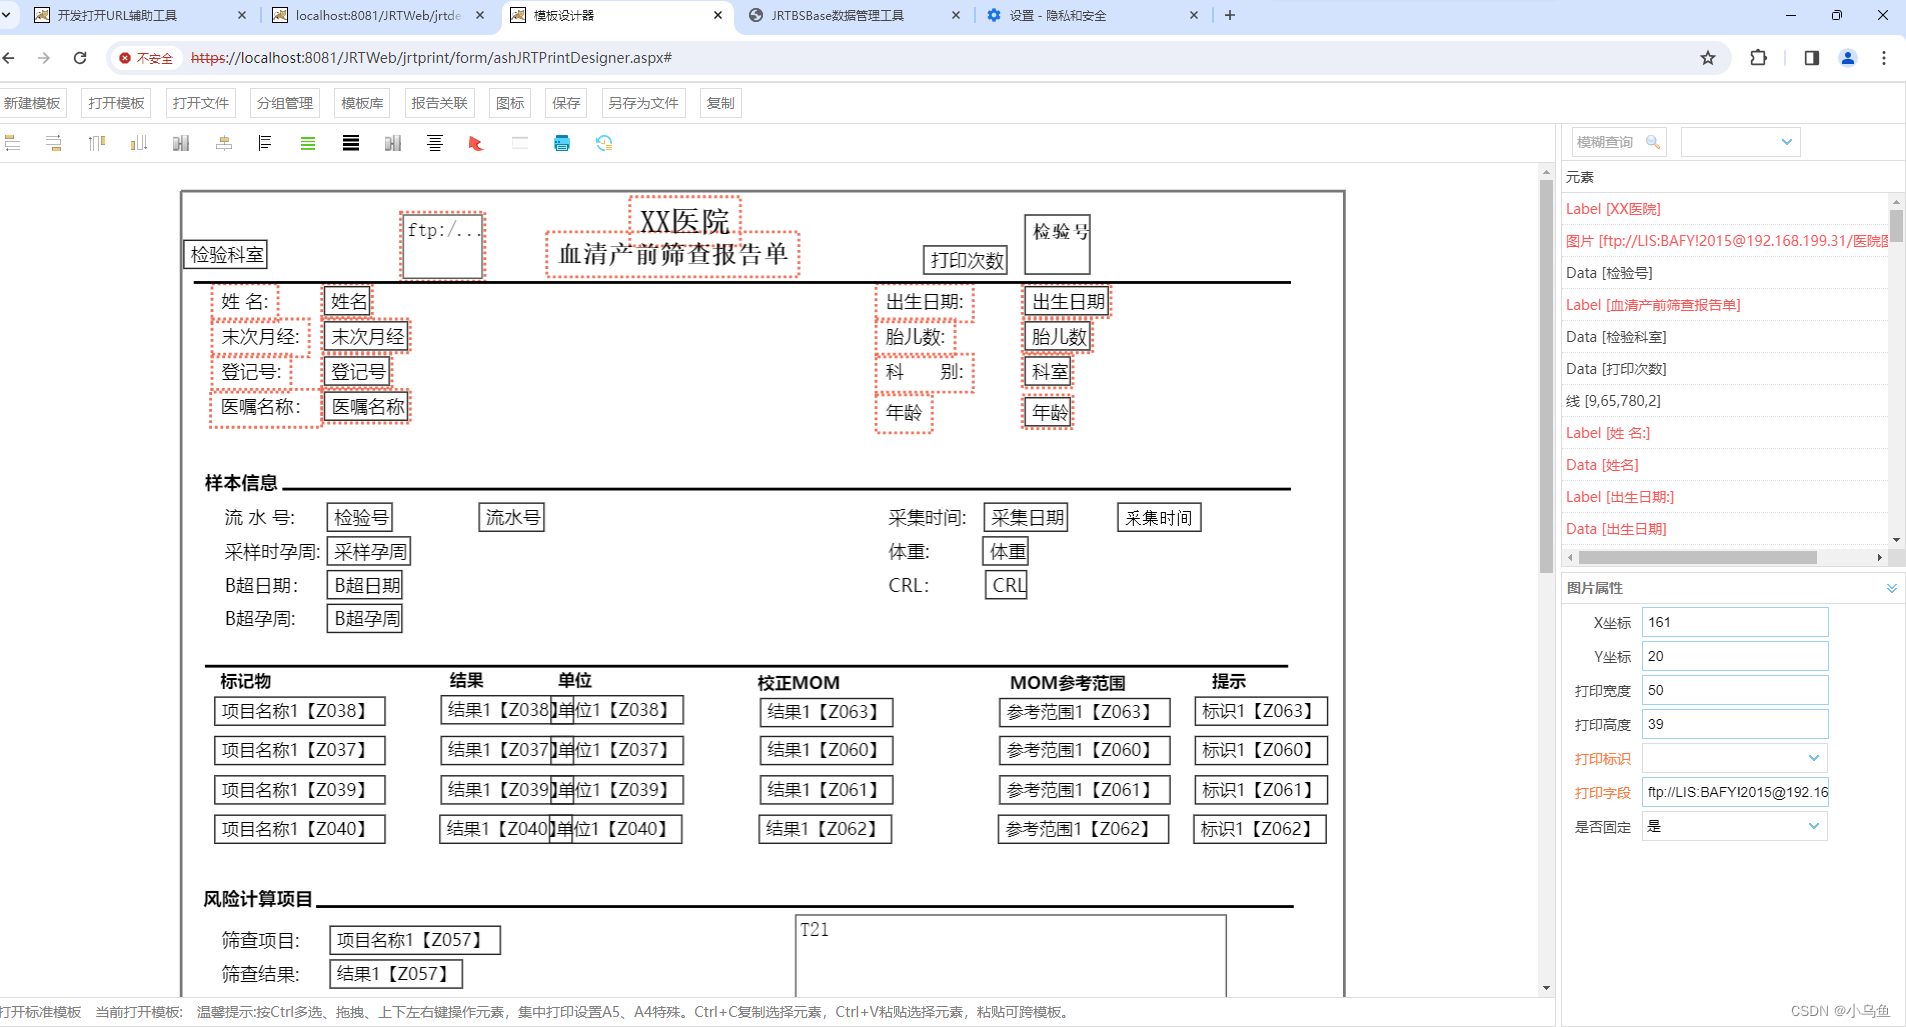Click the 模板库 button
The width and height of the screenshot is (1906, 1027).
(362, 103)
